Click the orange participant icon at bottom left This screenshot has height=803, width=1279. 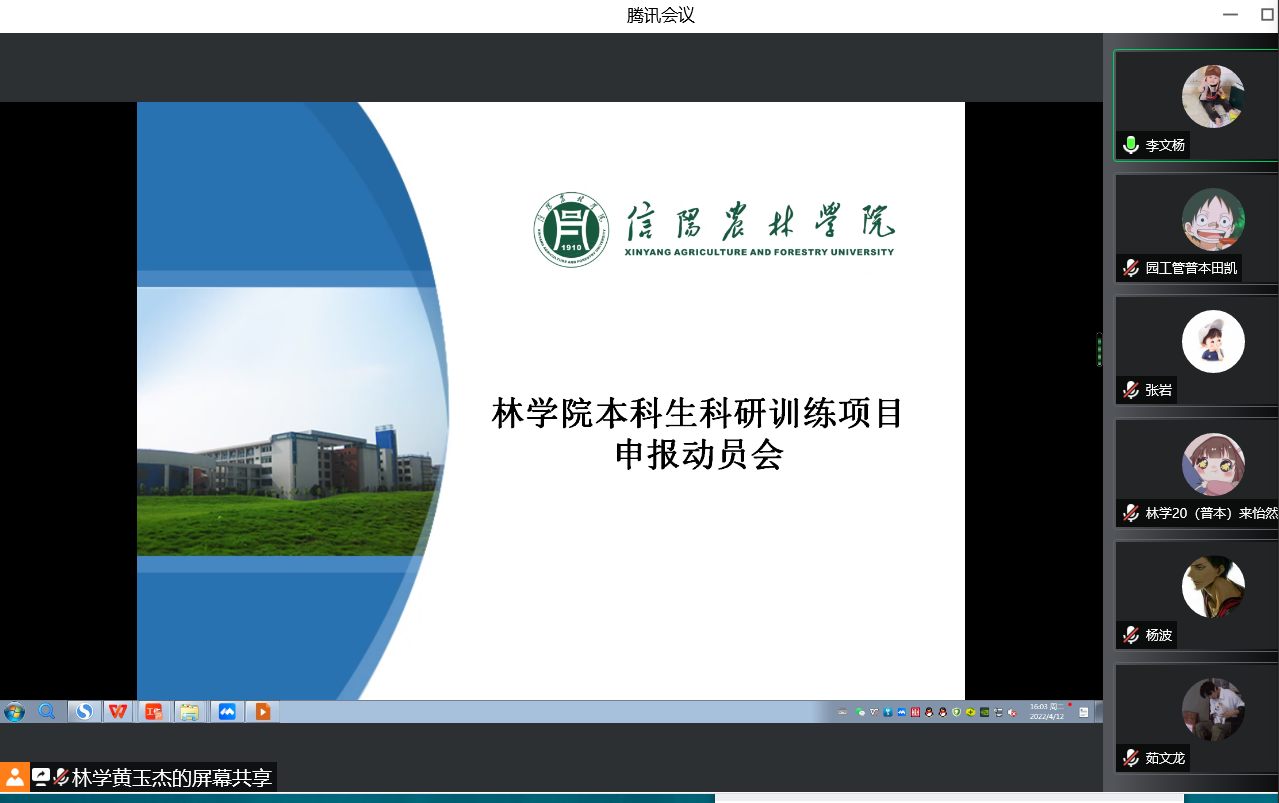[x=15, y=777]
